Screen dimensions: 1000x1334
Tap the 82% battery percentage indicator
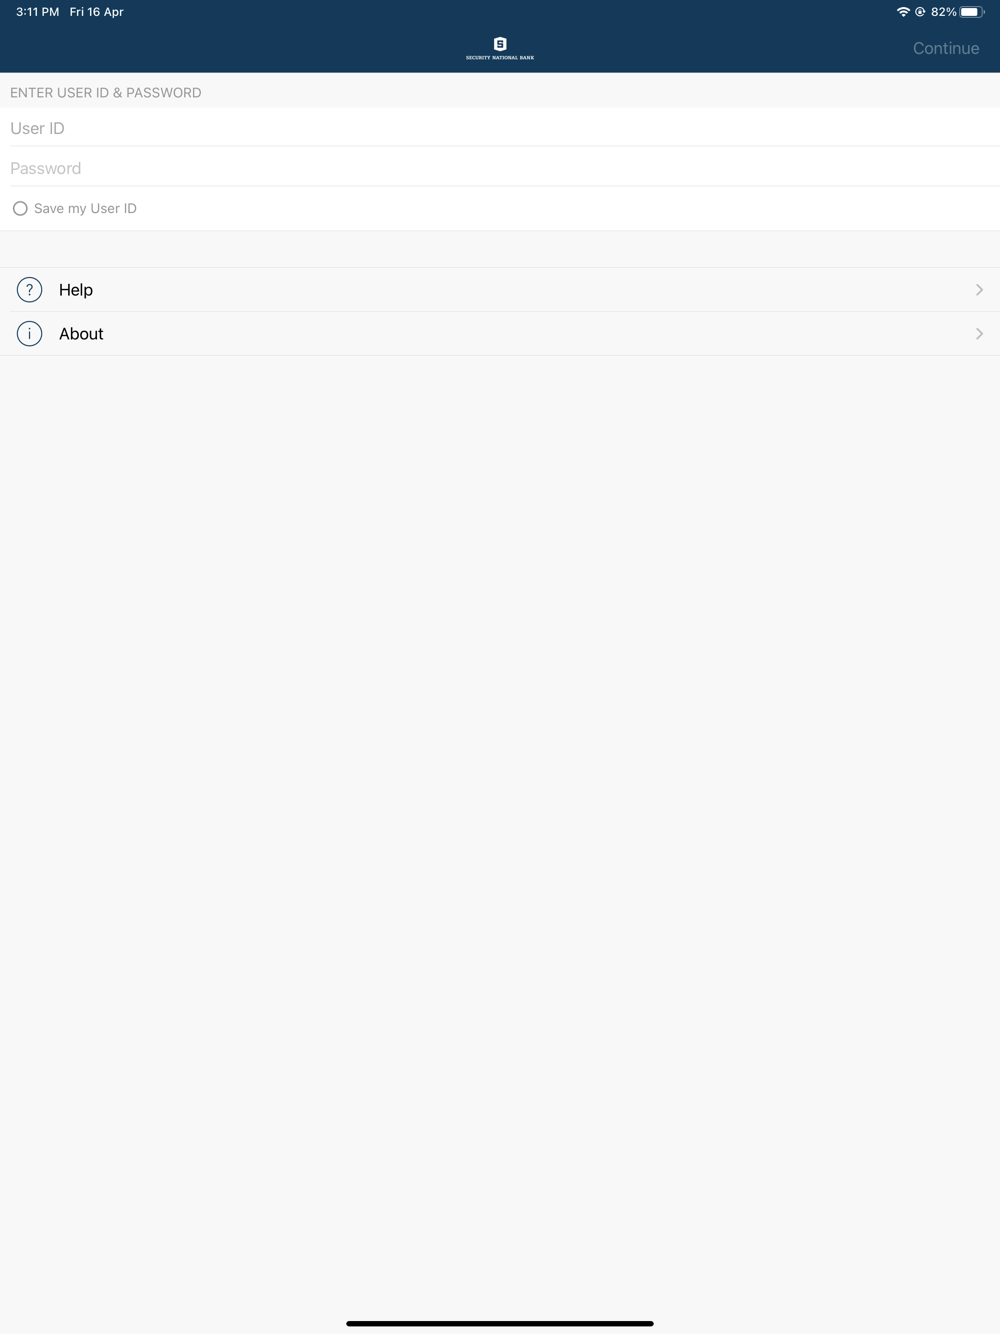click(943, 12)
